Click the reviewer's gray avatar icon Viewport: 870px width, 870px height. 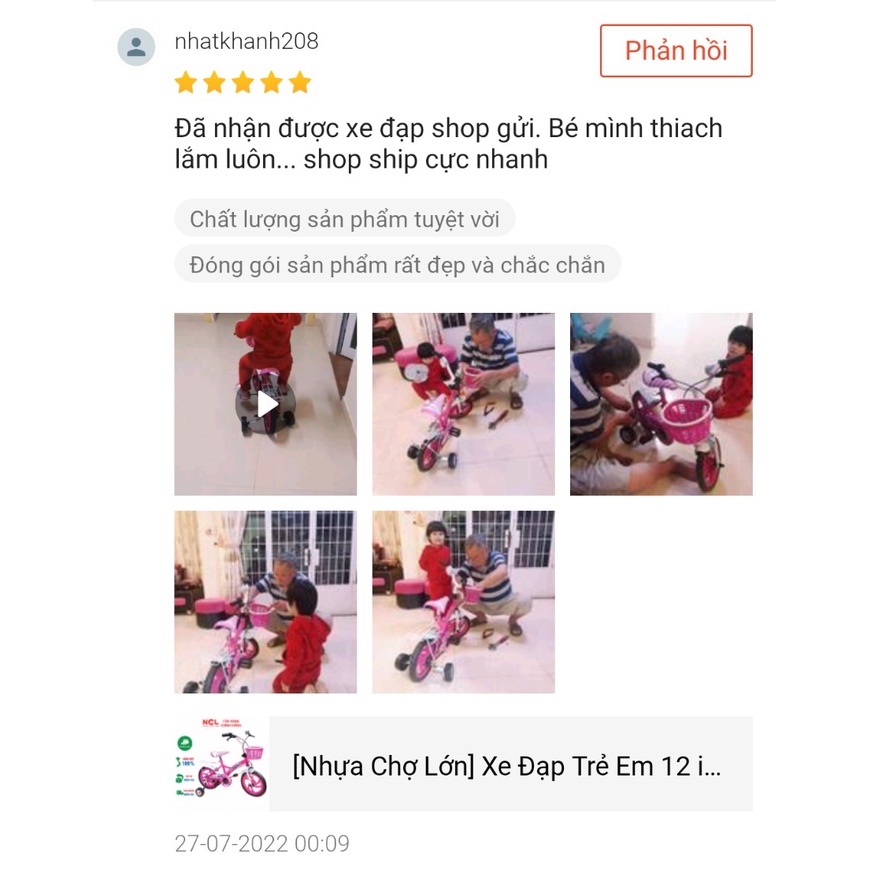136,47
